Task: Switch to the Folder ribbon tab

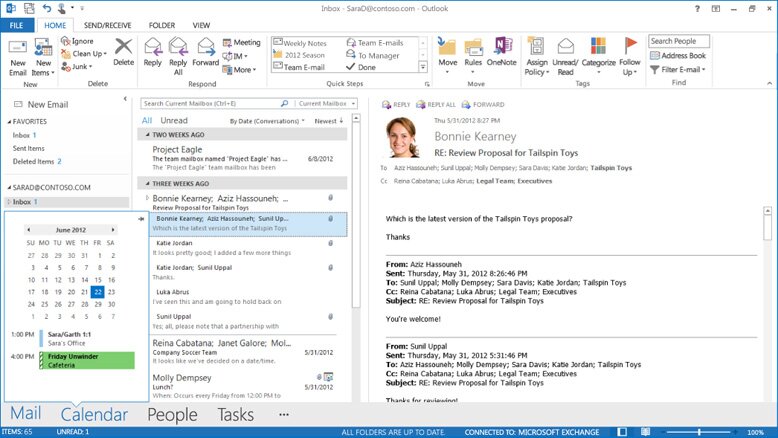Action: (162, 25)
